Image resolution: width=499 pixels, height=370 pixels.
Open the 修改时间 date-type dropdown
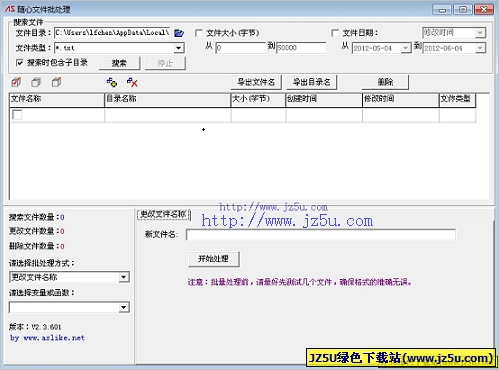[x=480, y=33]
